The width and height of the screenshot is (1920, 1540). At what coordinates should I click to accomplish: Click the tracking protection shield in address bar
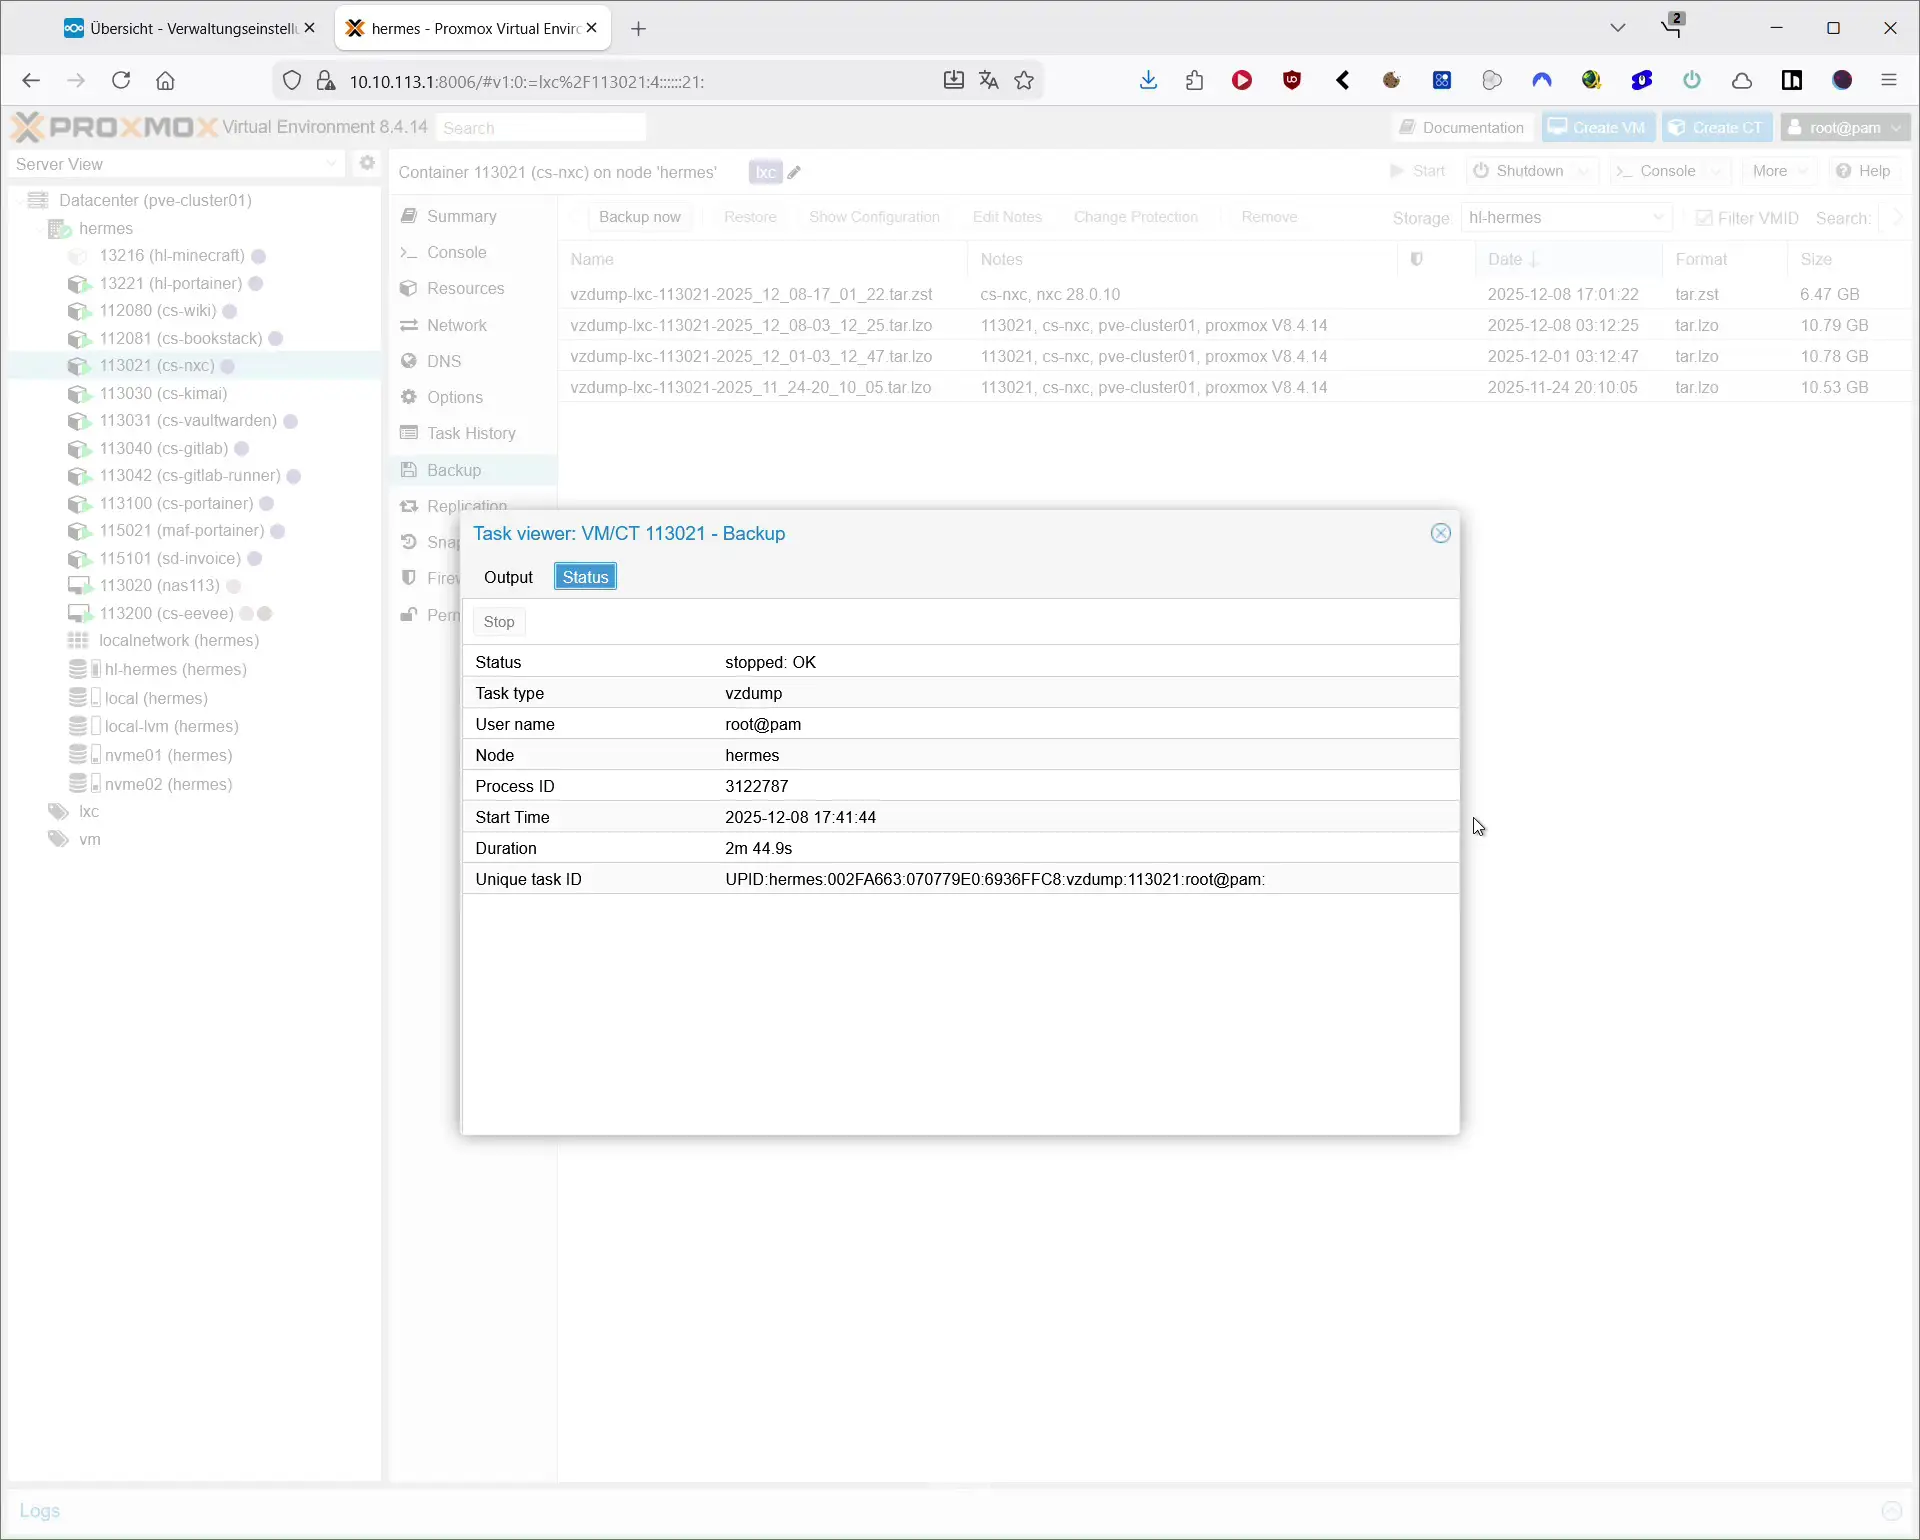[291, 81]
